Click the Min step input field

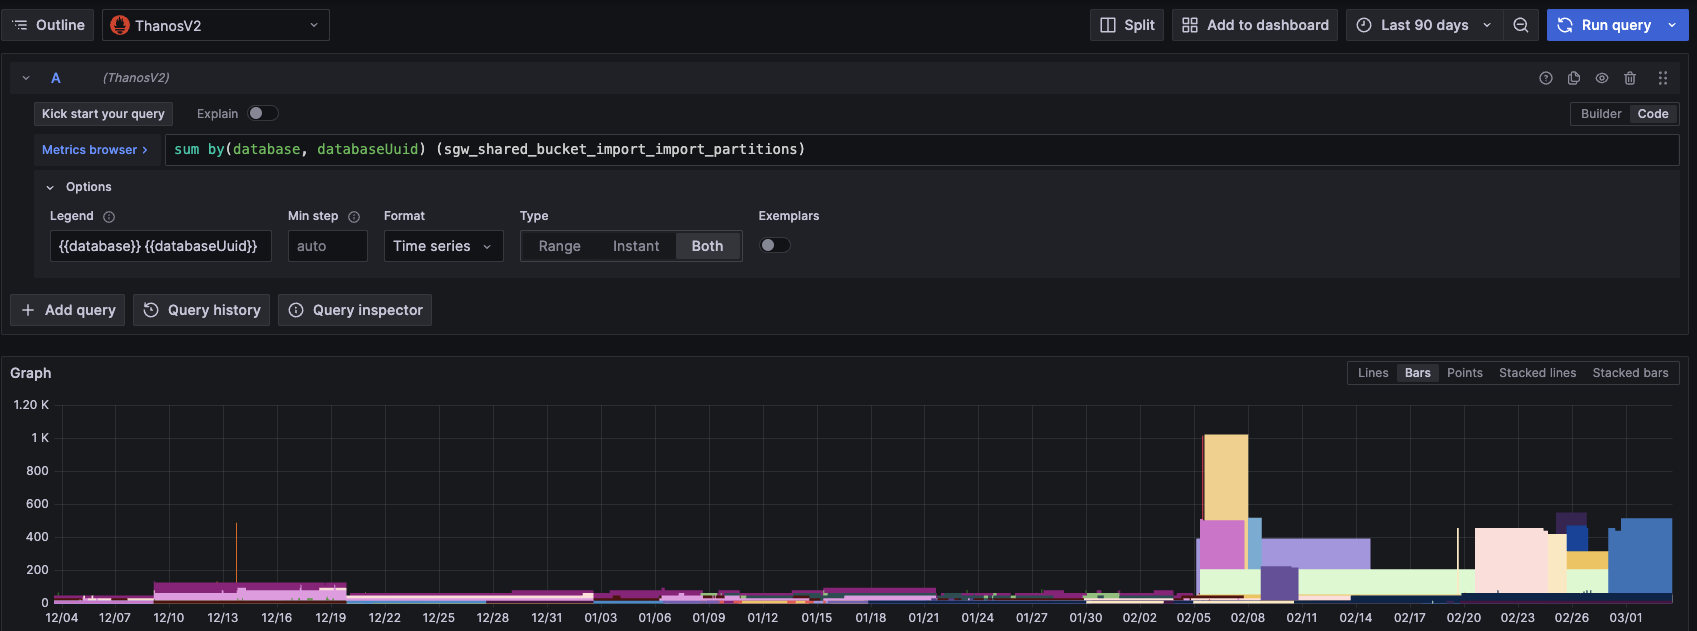pyautogui.click(x=328, y=246)
